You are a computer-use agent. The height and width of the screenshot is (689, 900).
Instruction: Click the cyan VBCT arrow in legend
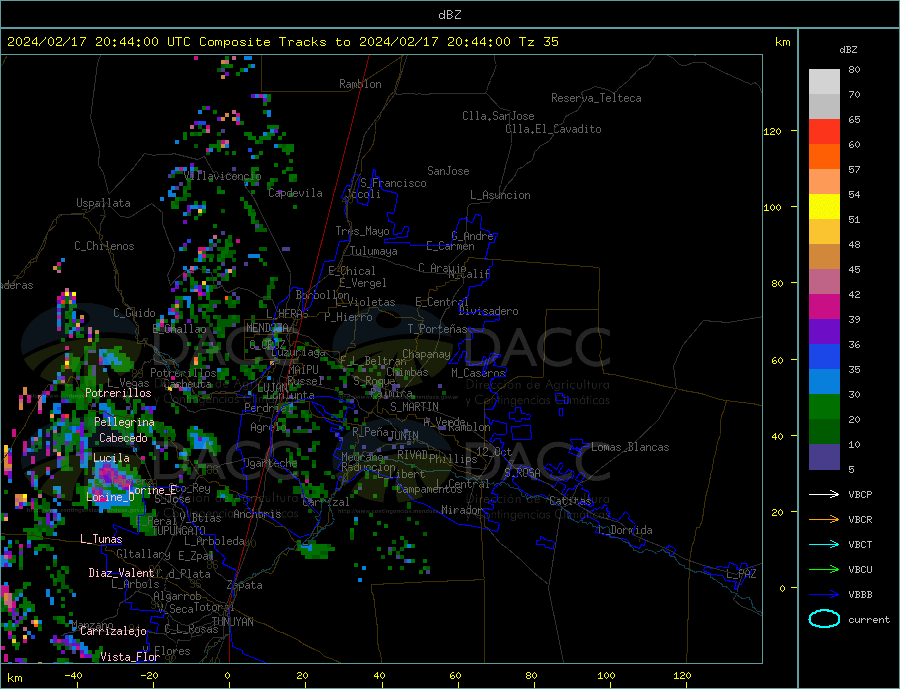tap(824, 544)
